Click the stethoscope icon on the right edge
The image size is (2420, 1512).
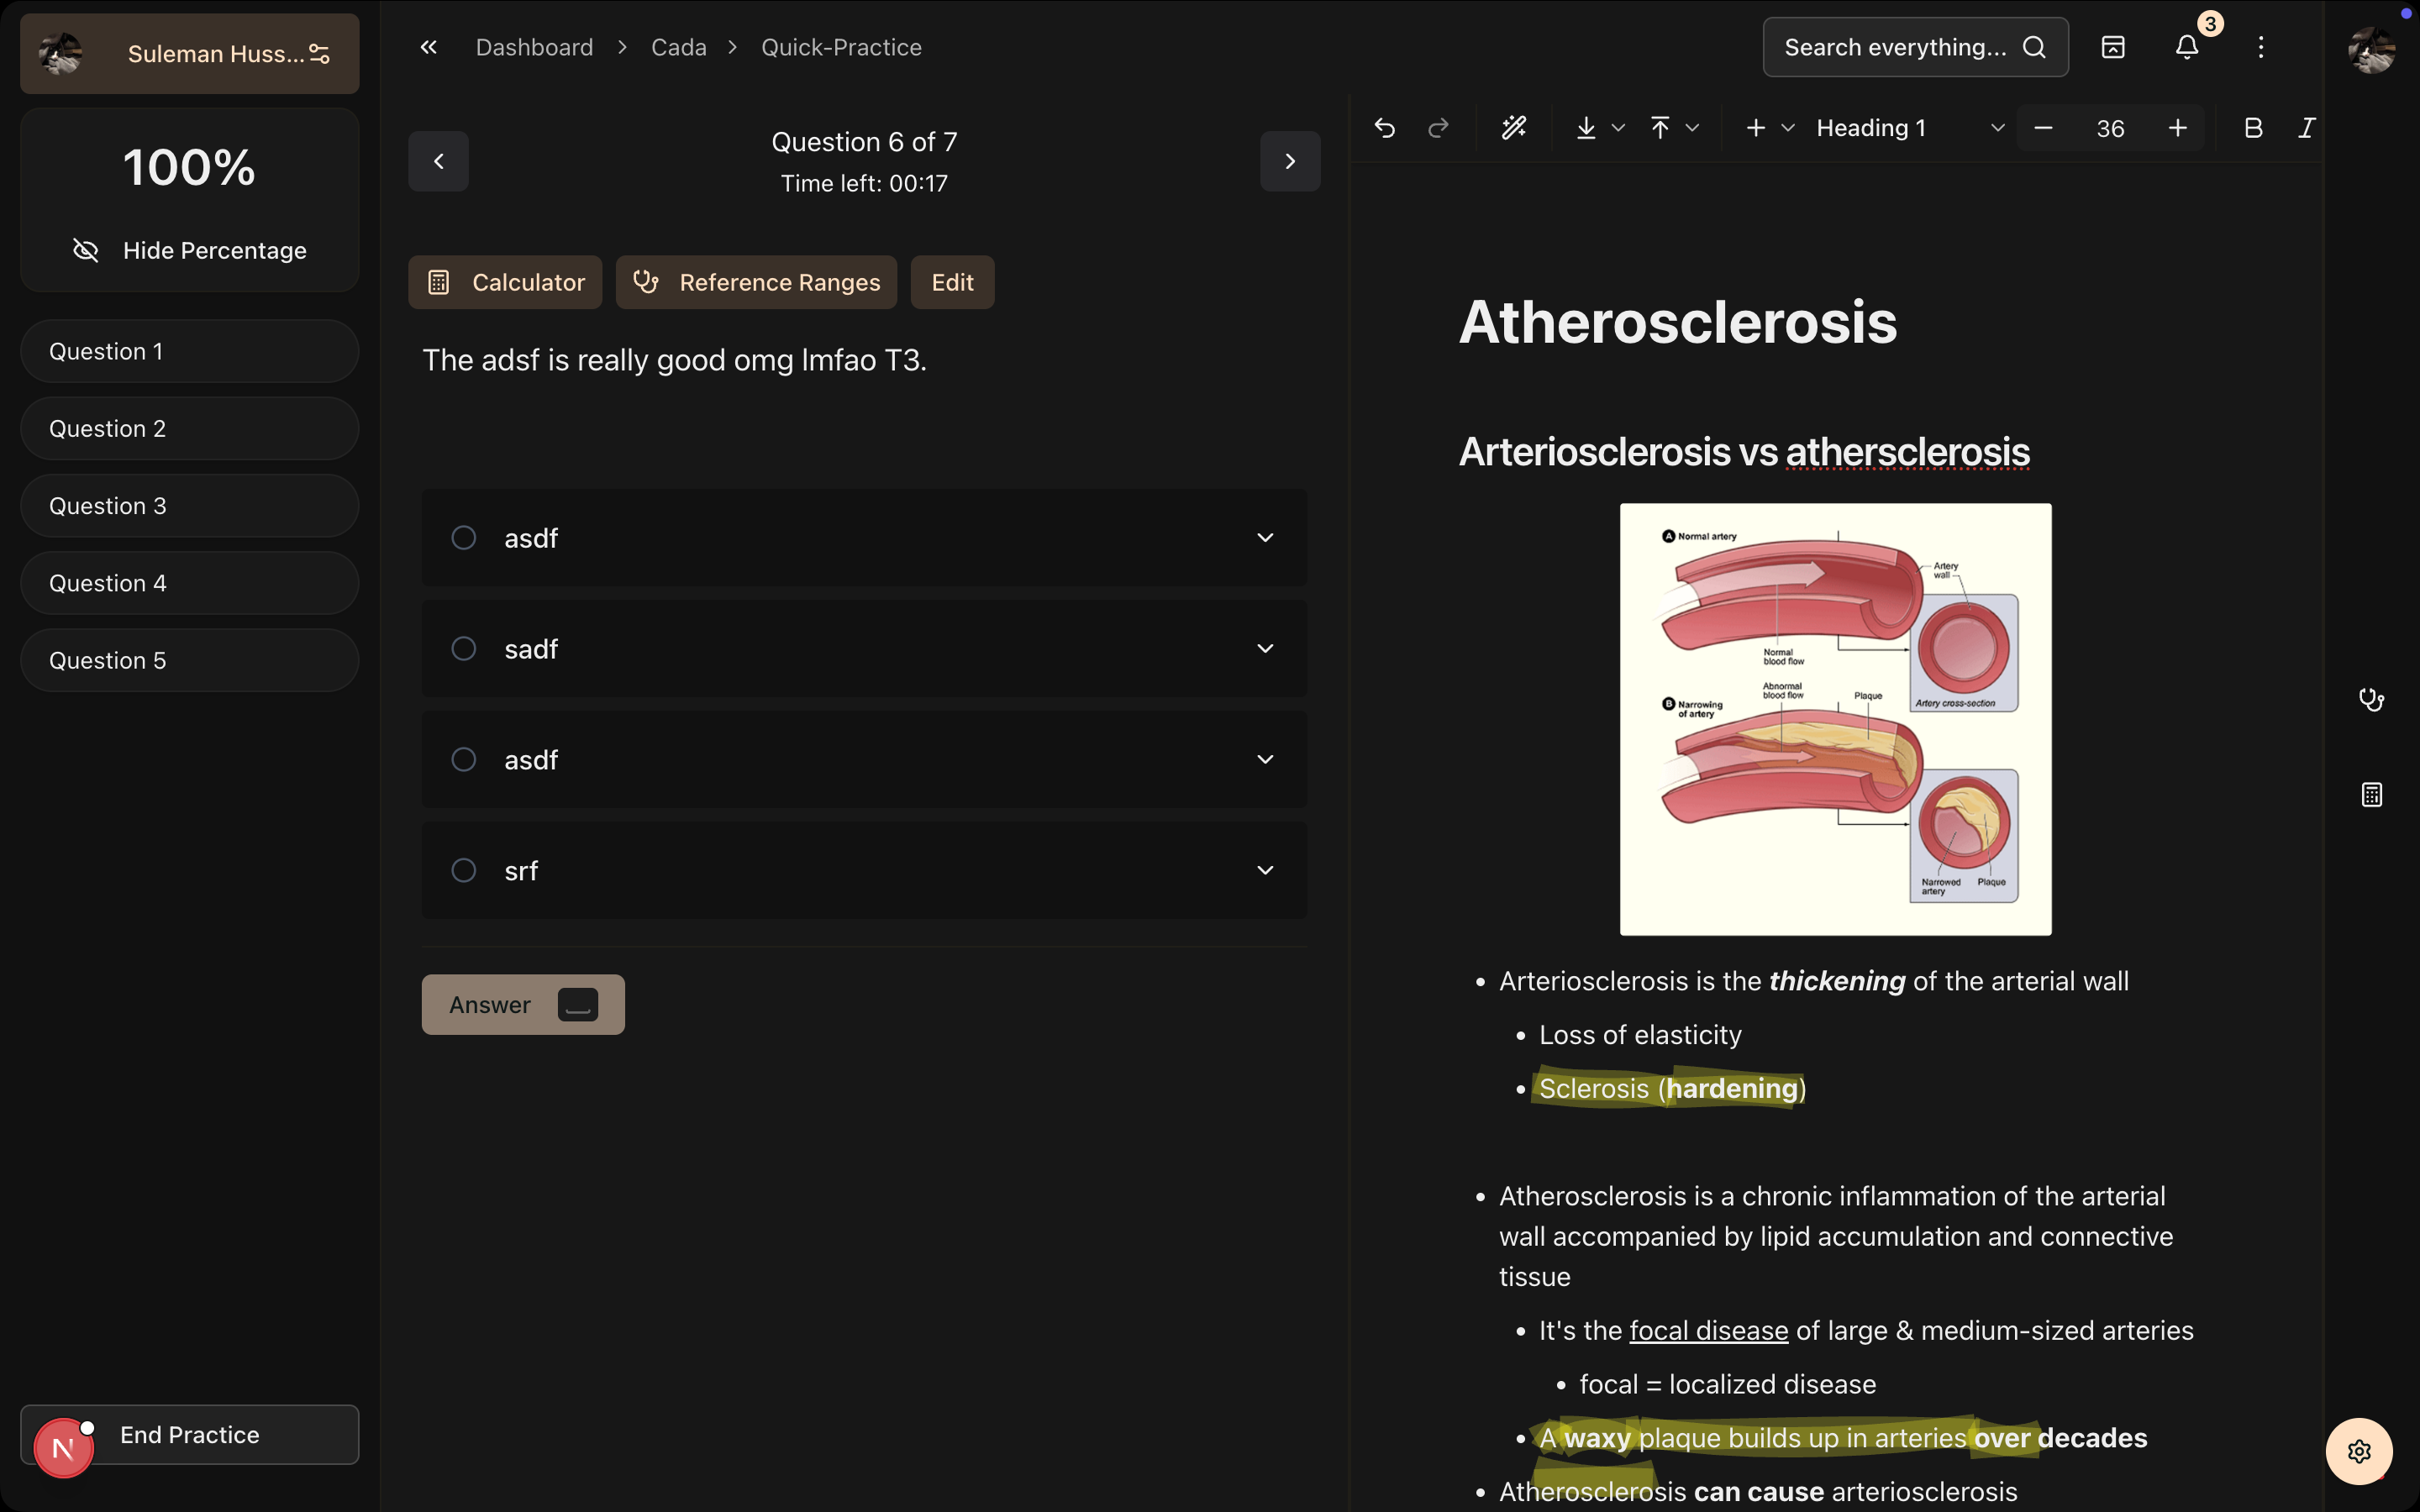pos(2371,699)
